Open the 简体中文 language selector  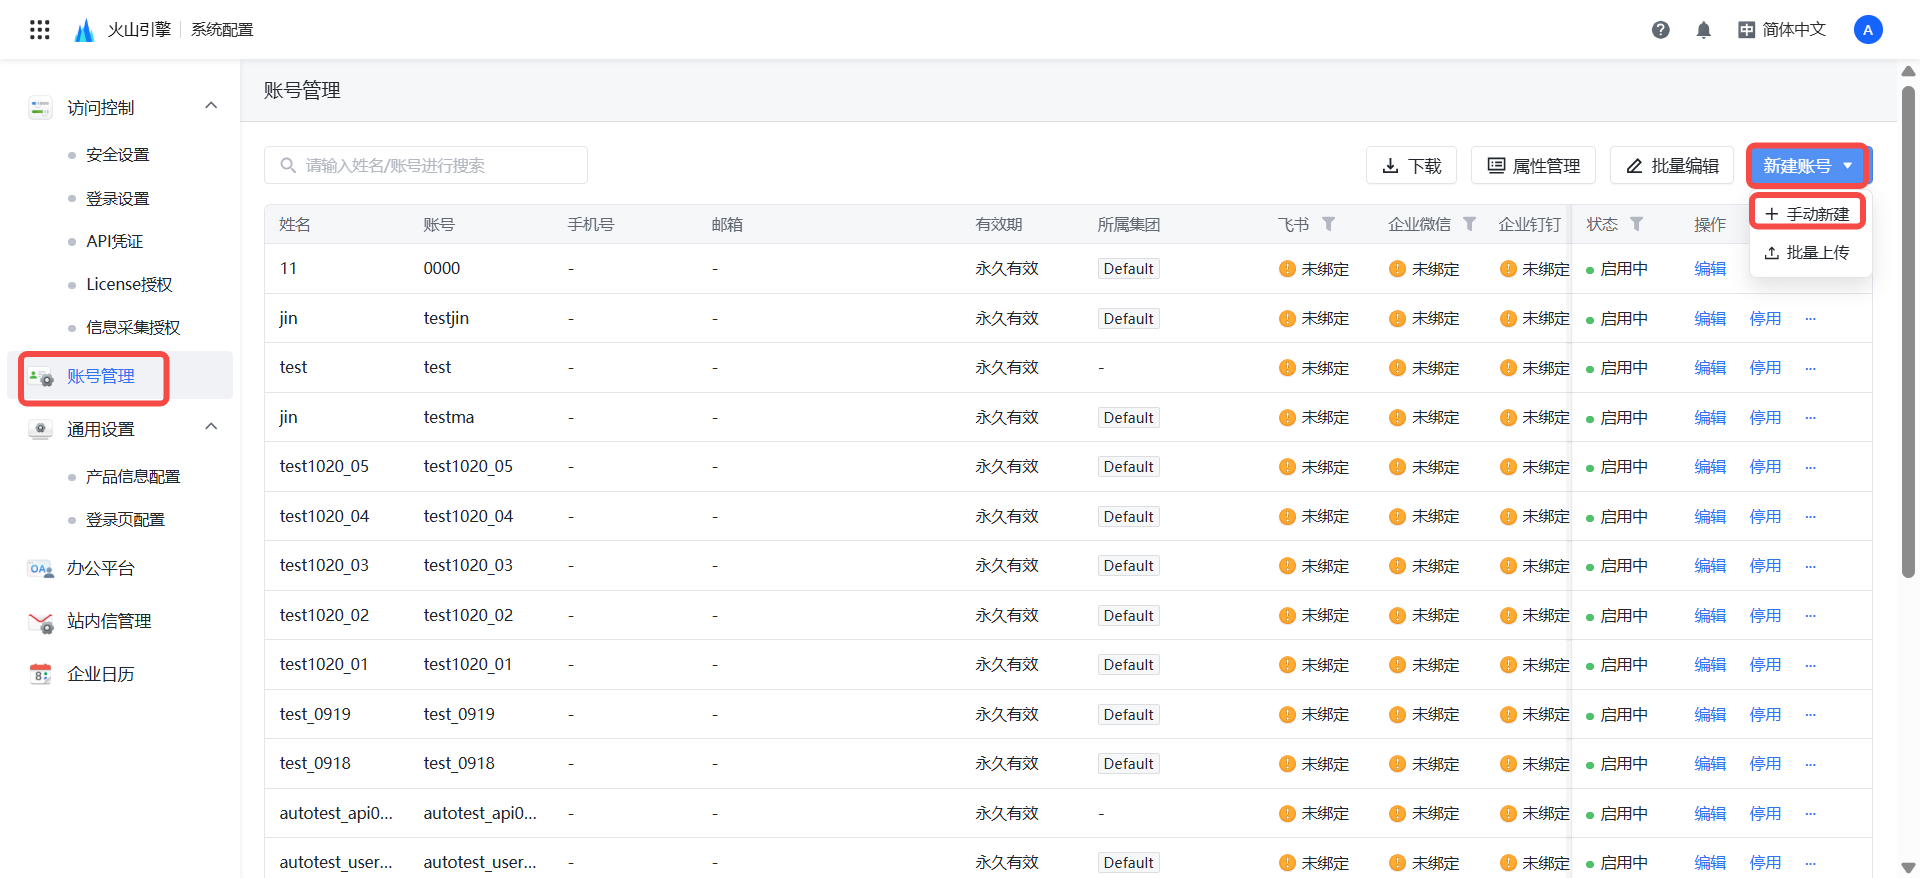(x=1782, y=30)
